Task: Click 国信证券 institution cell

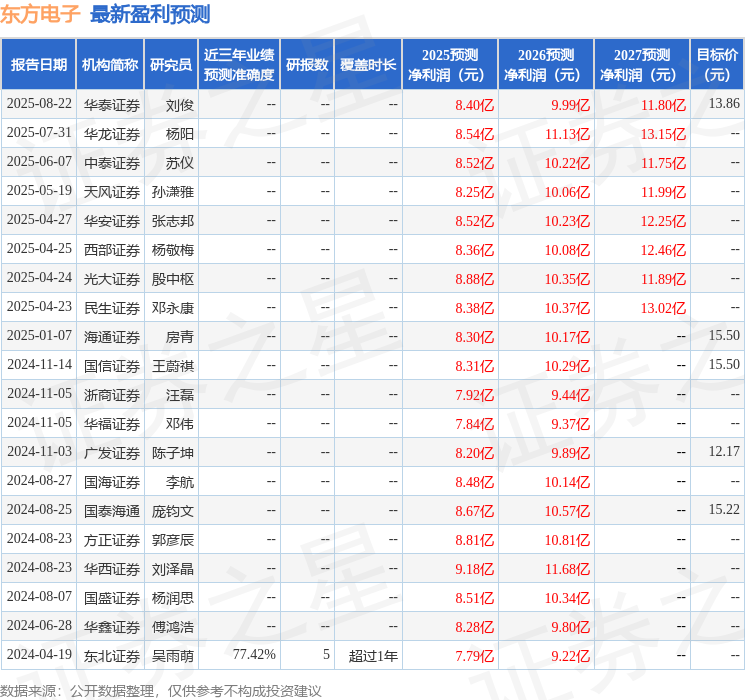Action: coord(112,366)
